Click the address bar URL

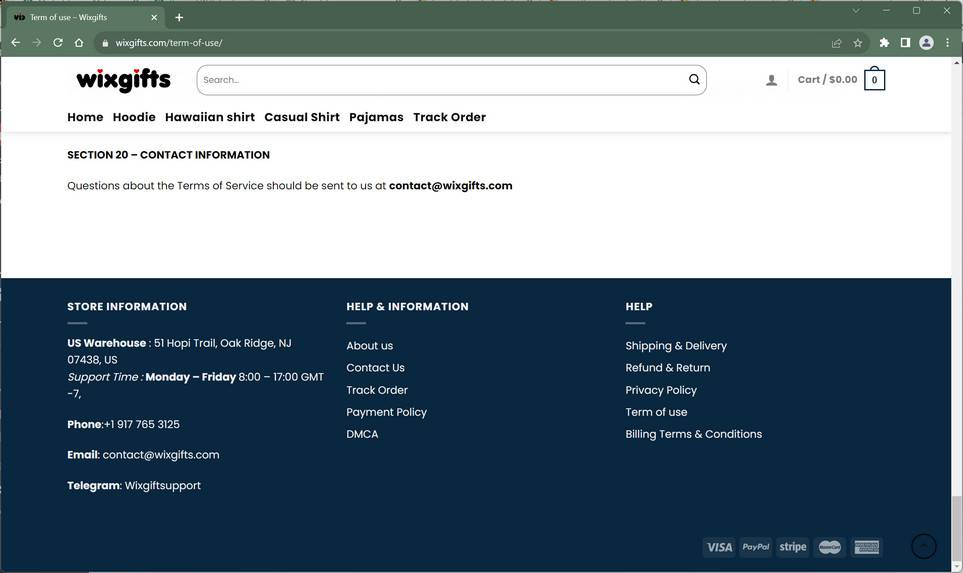[x=169, y=43]
